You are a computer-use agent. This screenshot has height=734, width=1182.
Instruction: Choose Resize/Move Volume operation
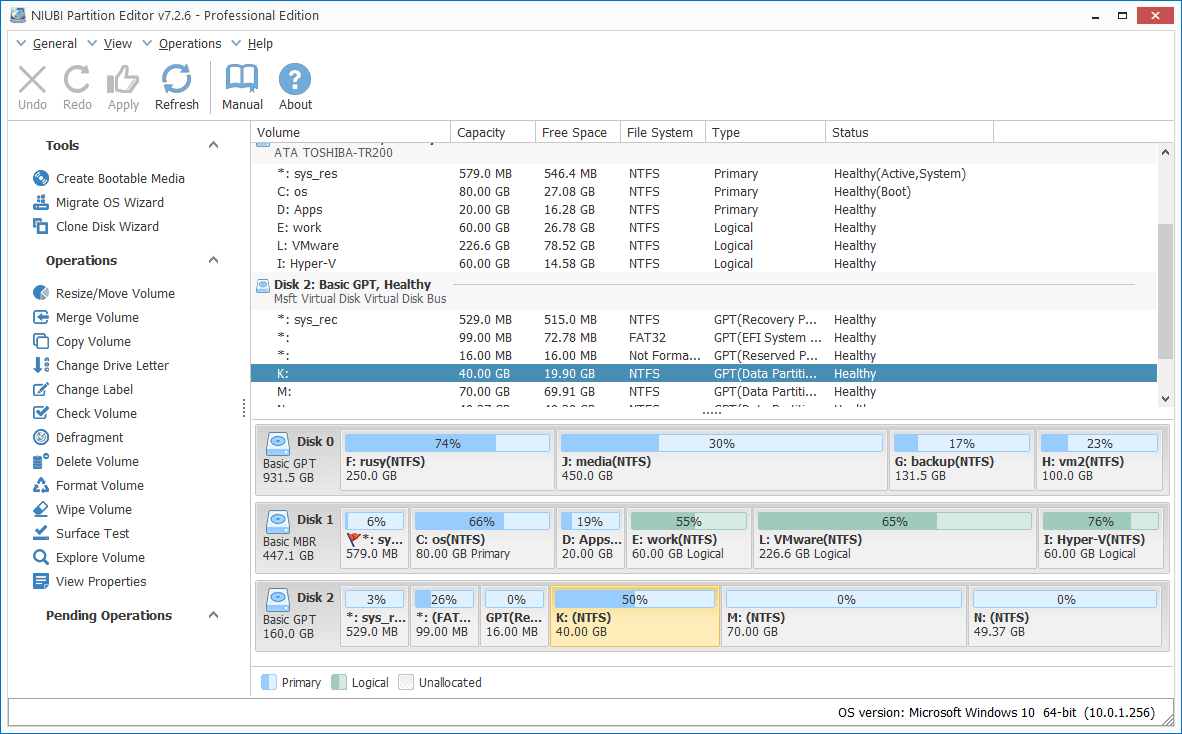(115, 293)
